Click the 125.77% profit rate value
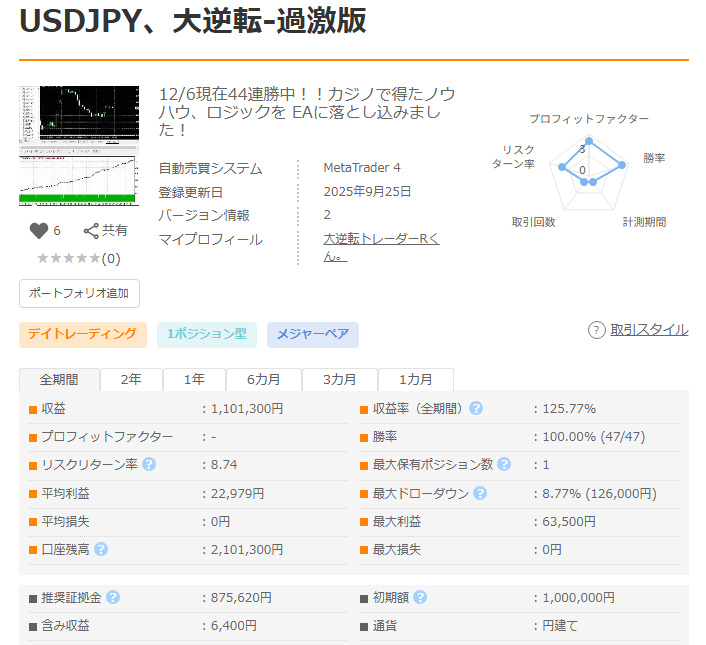The height and width of the screenshot is (645, 706). point(569,409)
